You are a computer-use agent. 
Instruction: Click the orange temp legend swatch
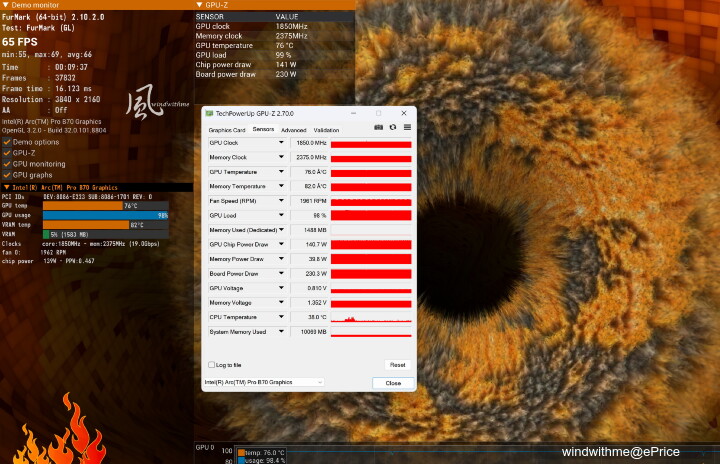click(242, 453)
